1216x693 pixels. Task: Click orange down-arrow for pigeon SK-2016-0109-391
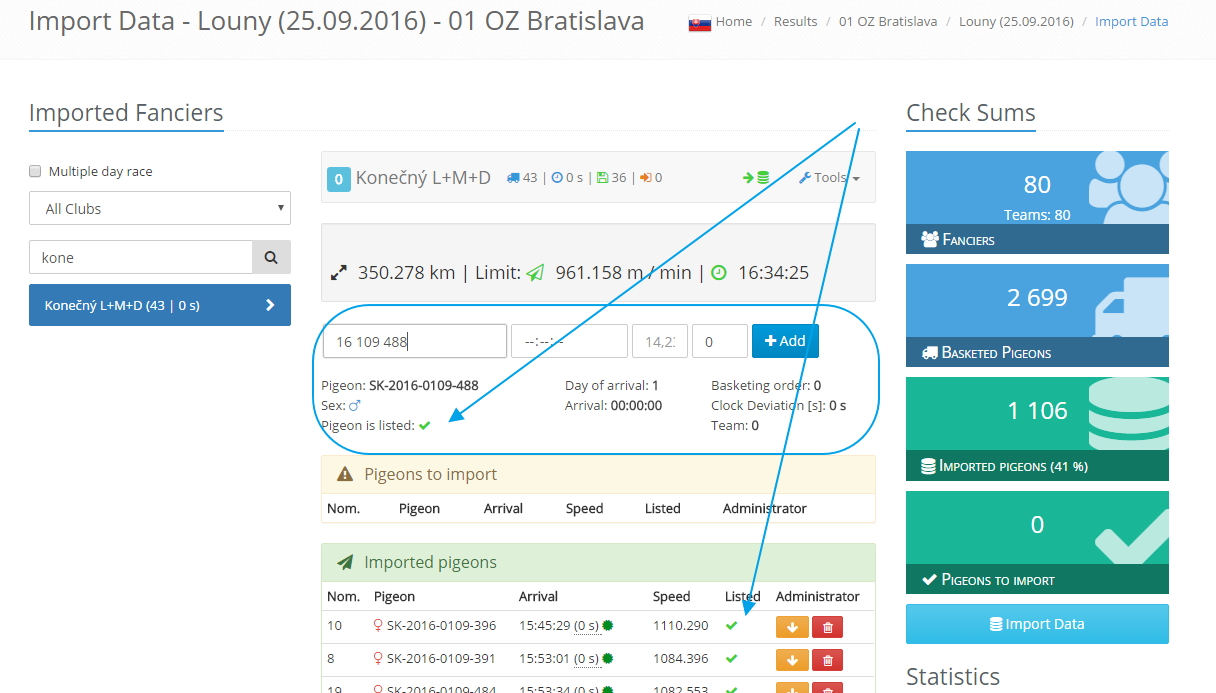(x=791, y=660)
